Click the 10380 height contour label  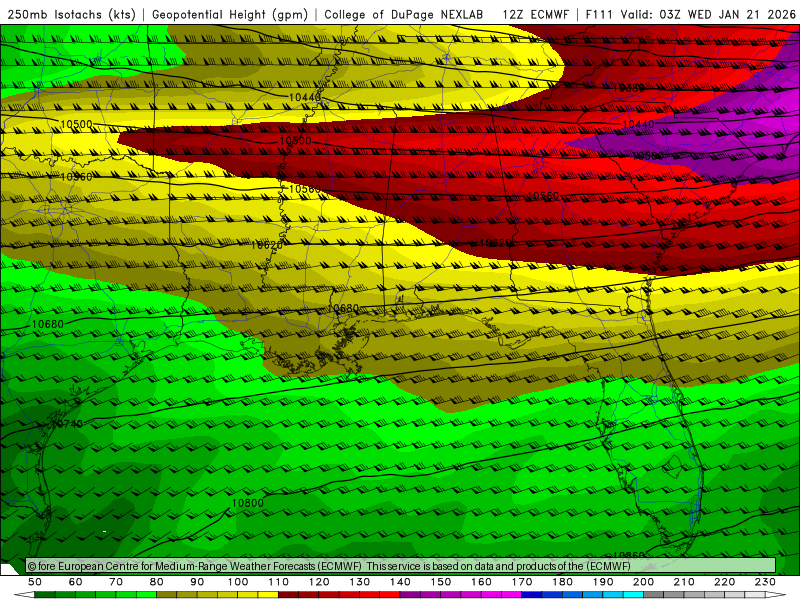(629, 88)
